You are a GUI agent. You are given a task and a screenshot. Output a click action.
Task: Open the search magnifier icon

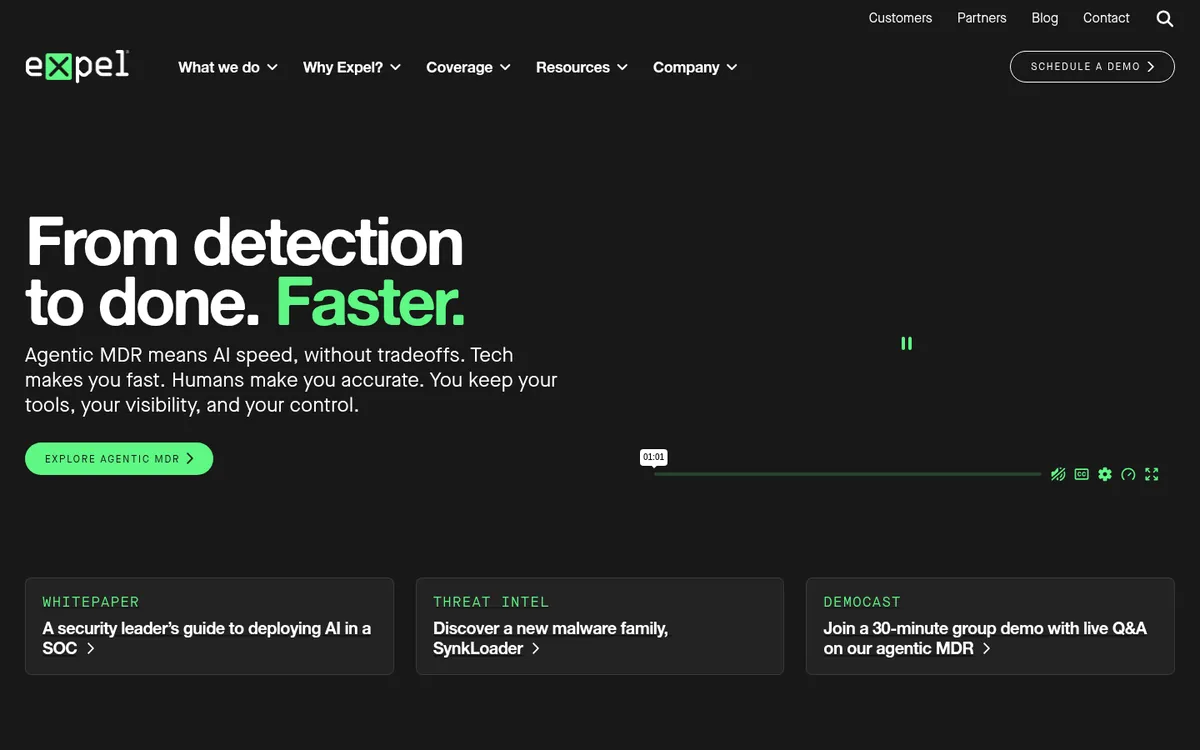(x=1165, y=18)
